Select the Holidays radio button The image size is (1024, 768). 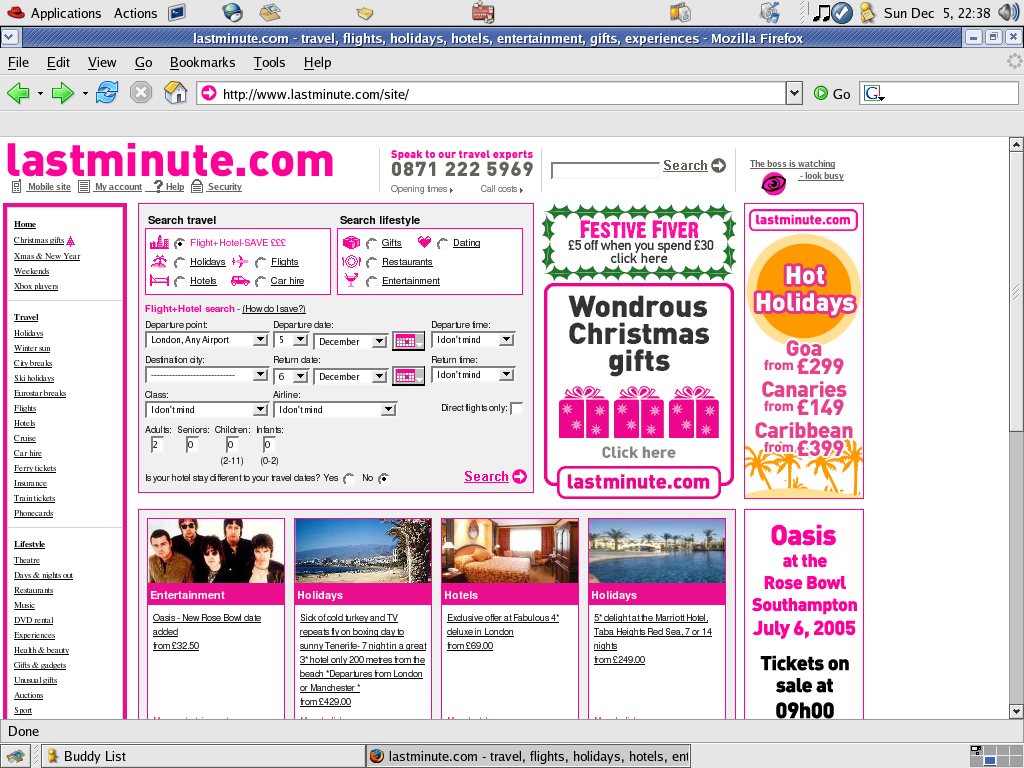(x=180, y=263)
